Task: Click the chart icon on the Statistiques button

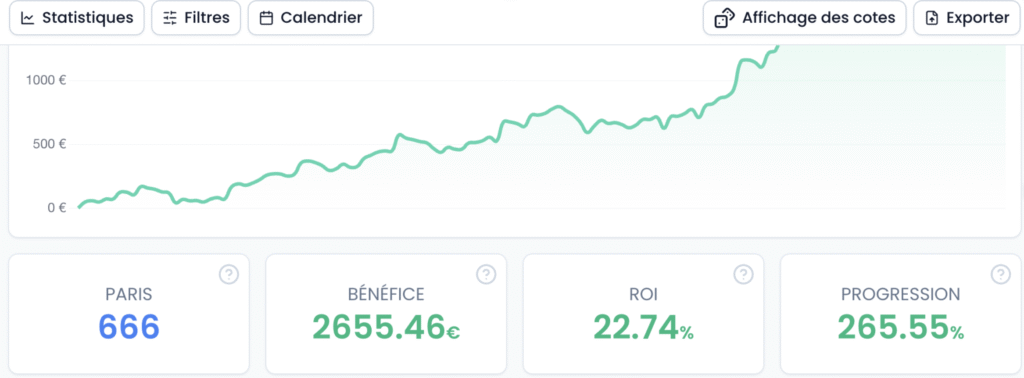Action: point(27,18)
